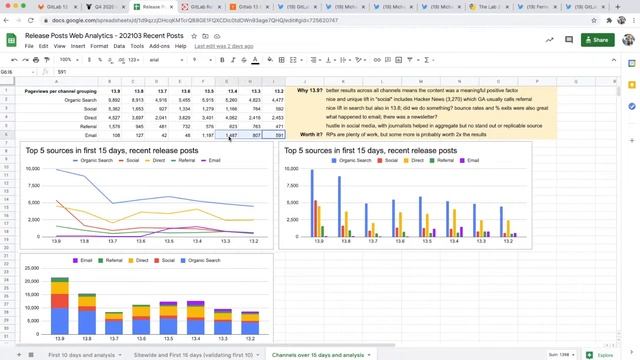Undo the last action

coord(14,60)
